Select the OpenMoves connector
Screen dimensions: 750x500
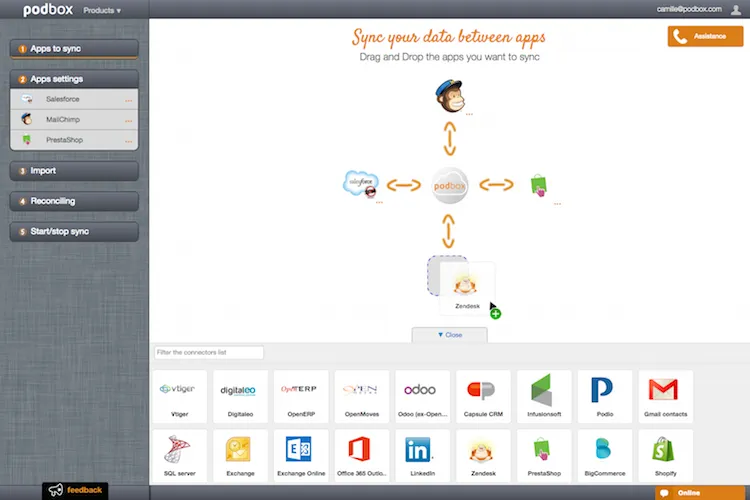pyautogui.click(x=362, y=396)
